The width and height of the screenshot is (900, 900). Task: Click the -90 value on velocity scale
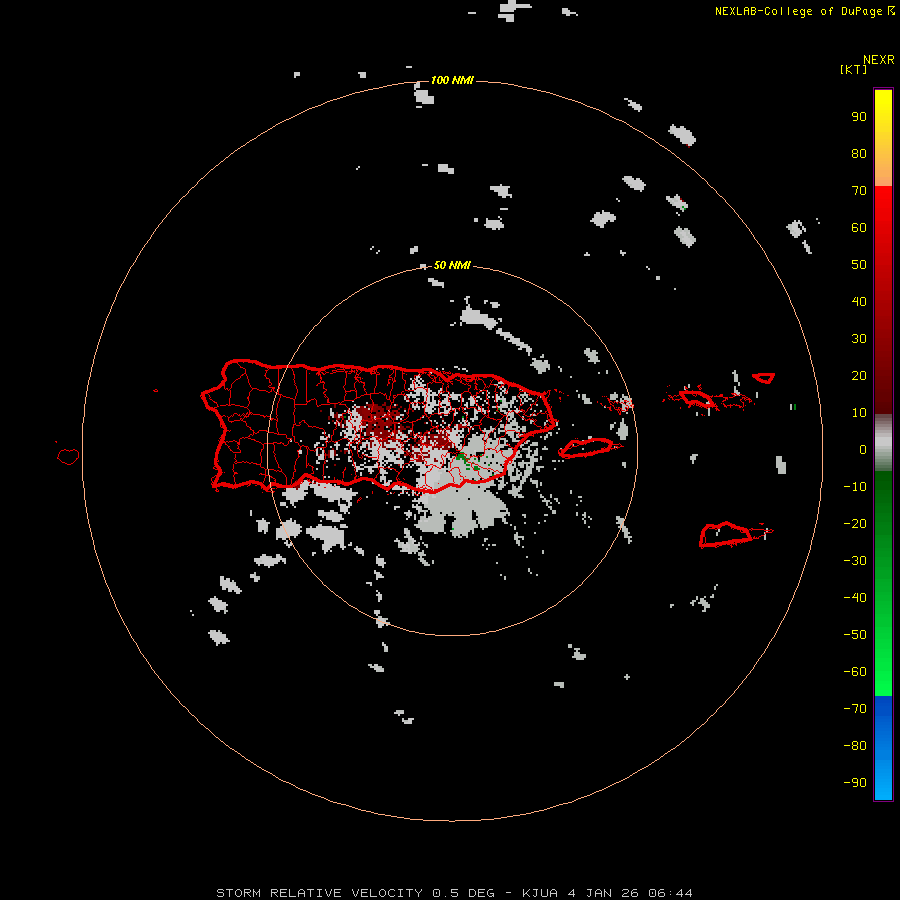point(855,783)
